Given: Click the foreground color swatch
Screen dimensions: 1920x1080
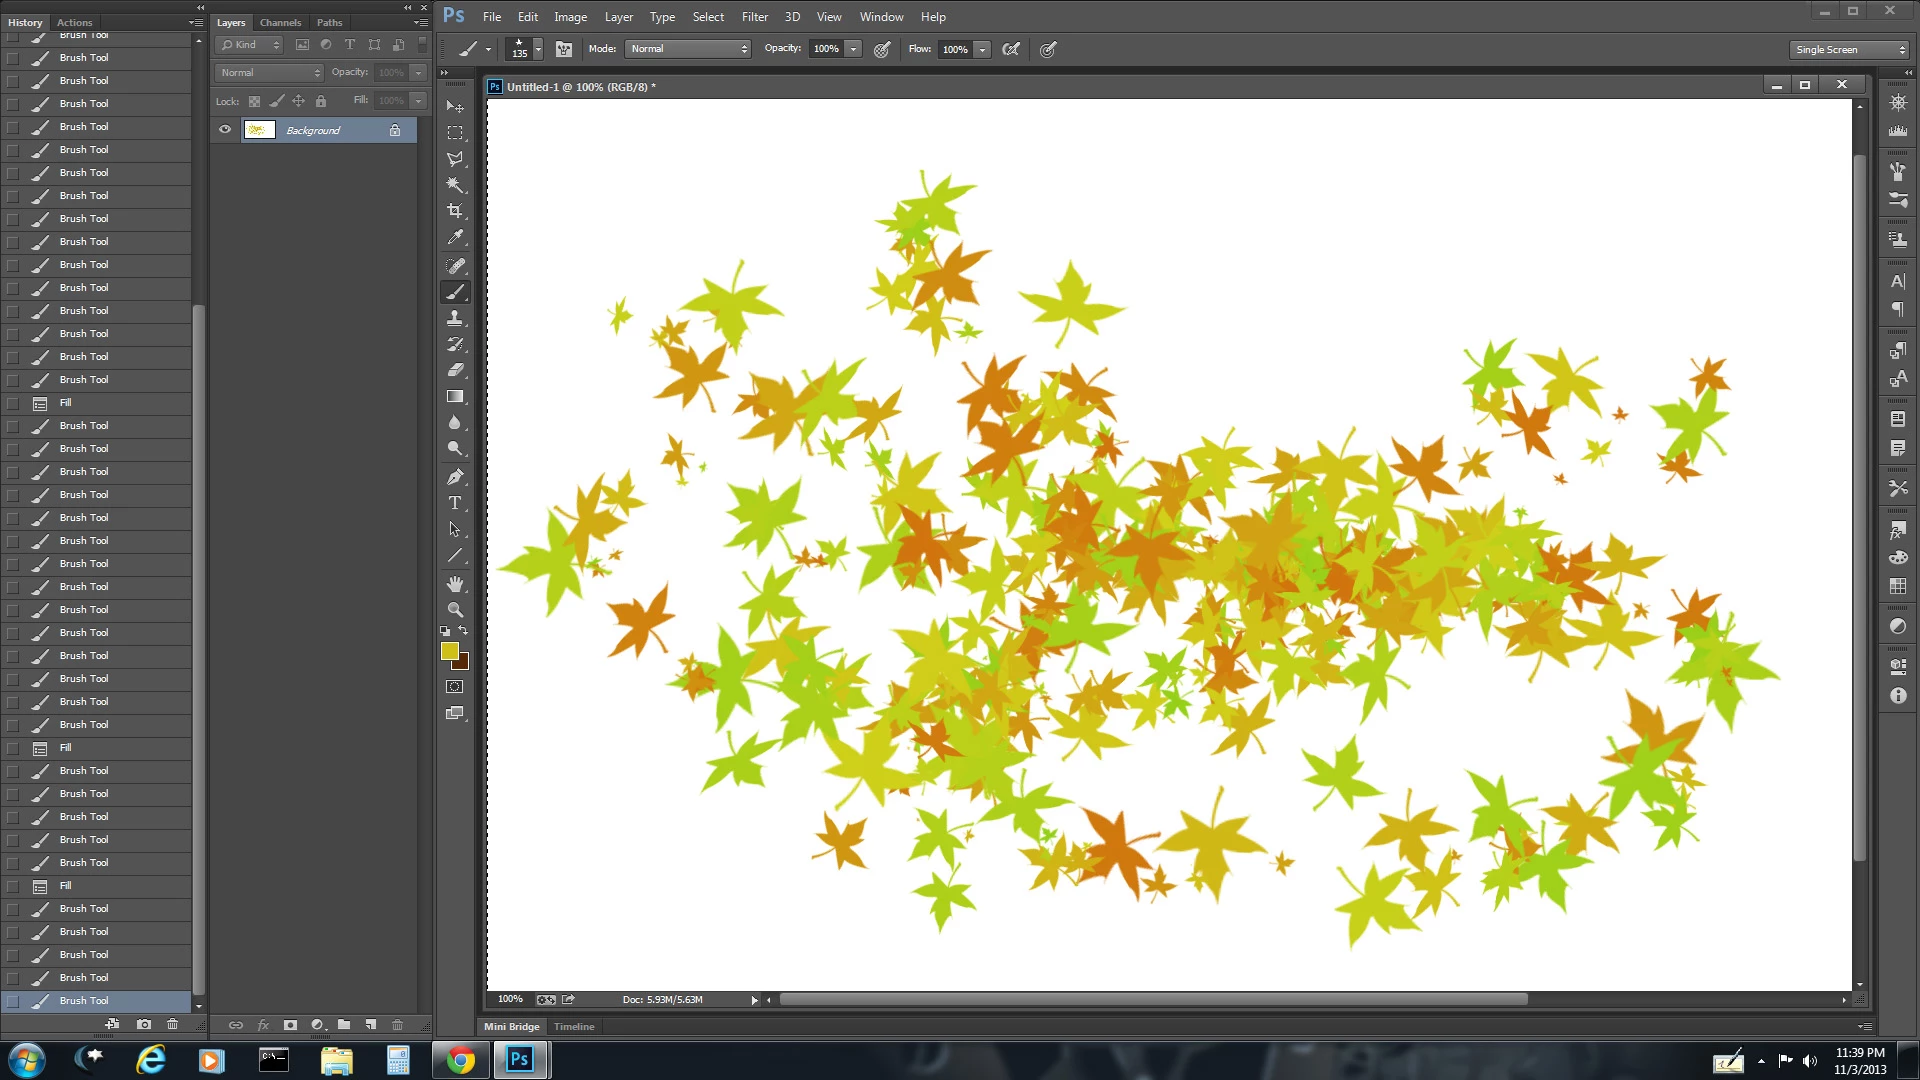Looking at the screenshot, I should pos(449,651).
